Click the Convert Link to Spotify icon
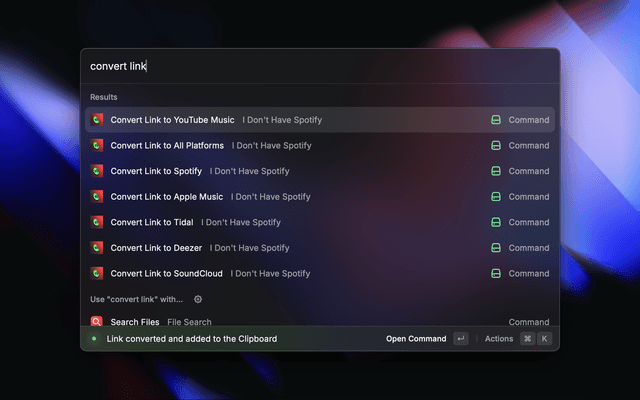This screenshot has width=640, height=400. 97,171
